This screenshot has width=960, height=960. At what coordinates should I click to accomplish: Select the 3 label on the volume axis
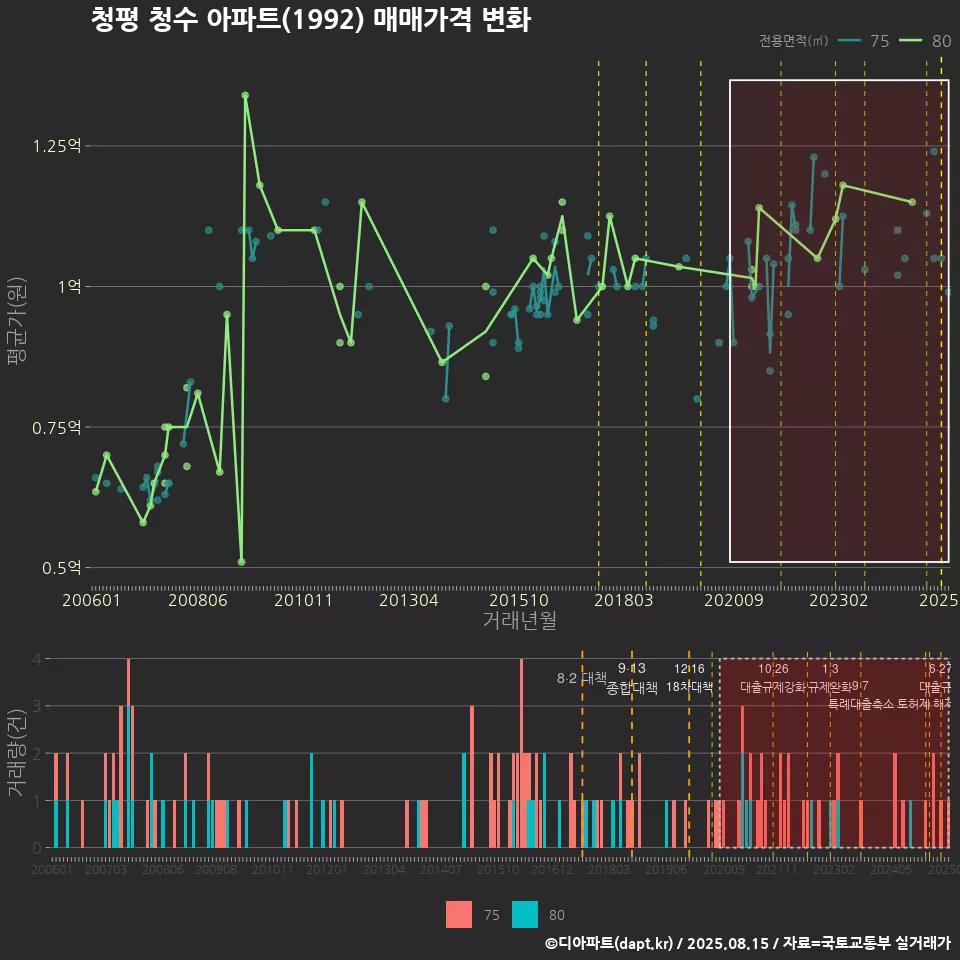[x=37, y=707]
